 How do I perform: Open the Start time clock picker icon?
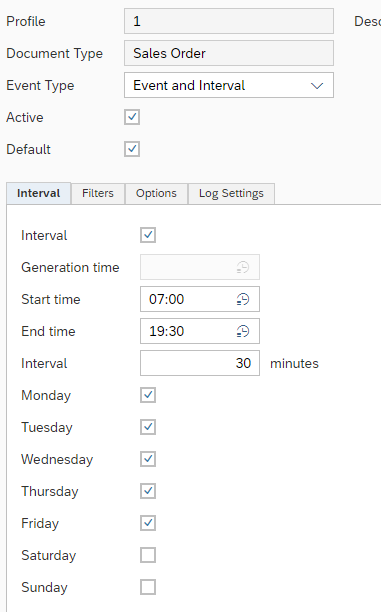pyautogui.click(x=243, y=299)
